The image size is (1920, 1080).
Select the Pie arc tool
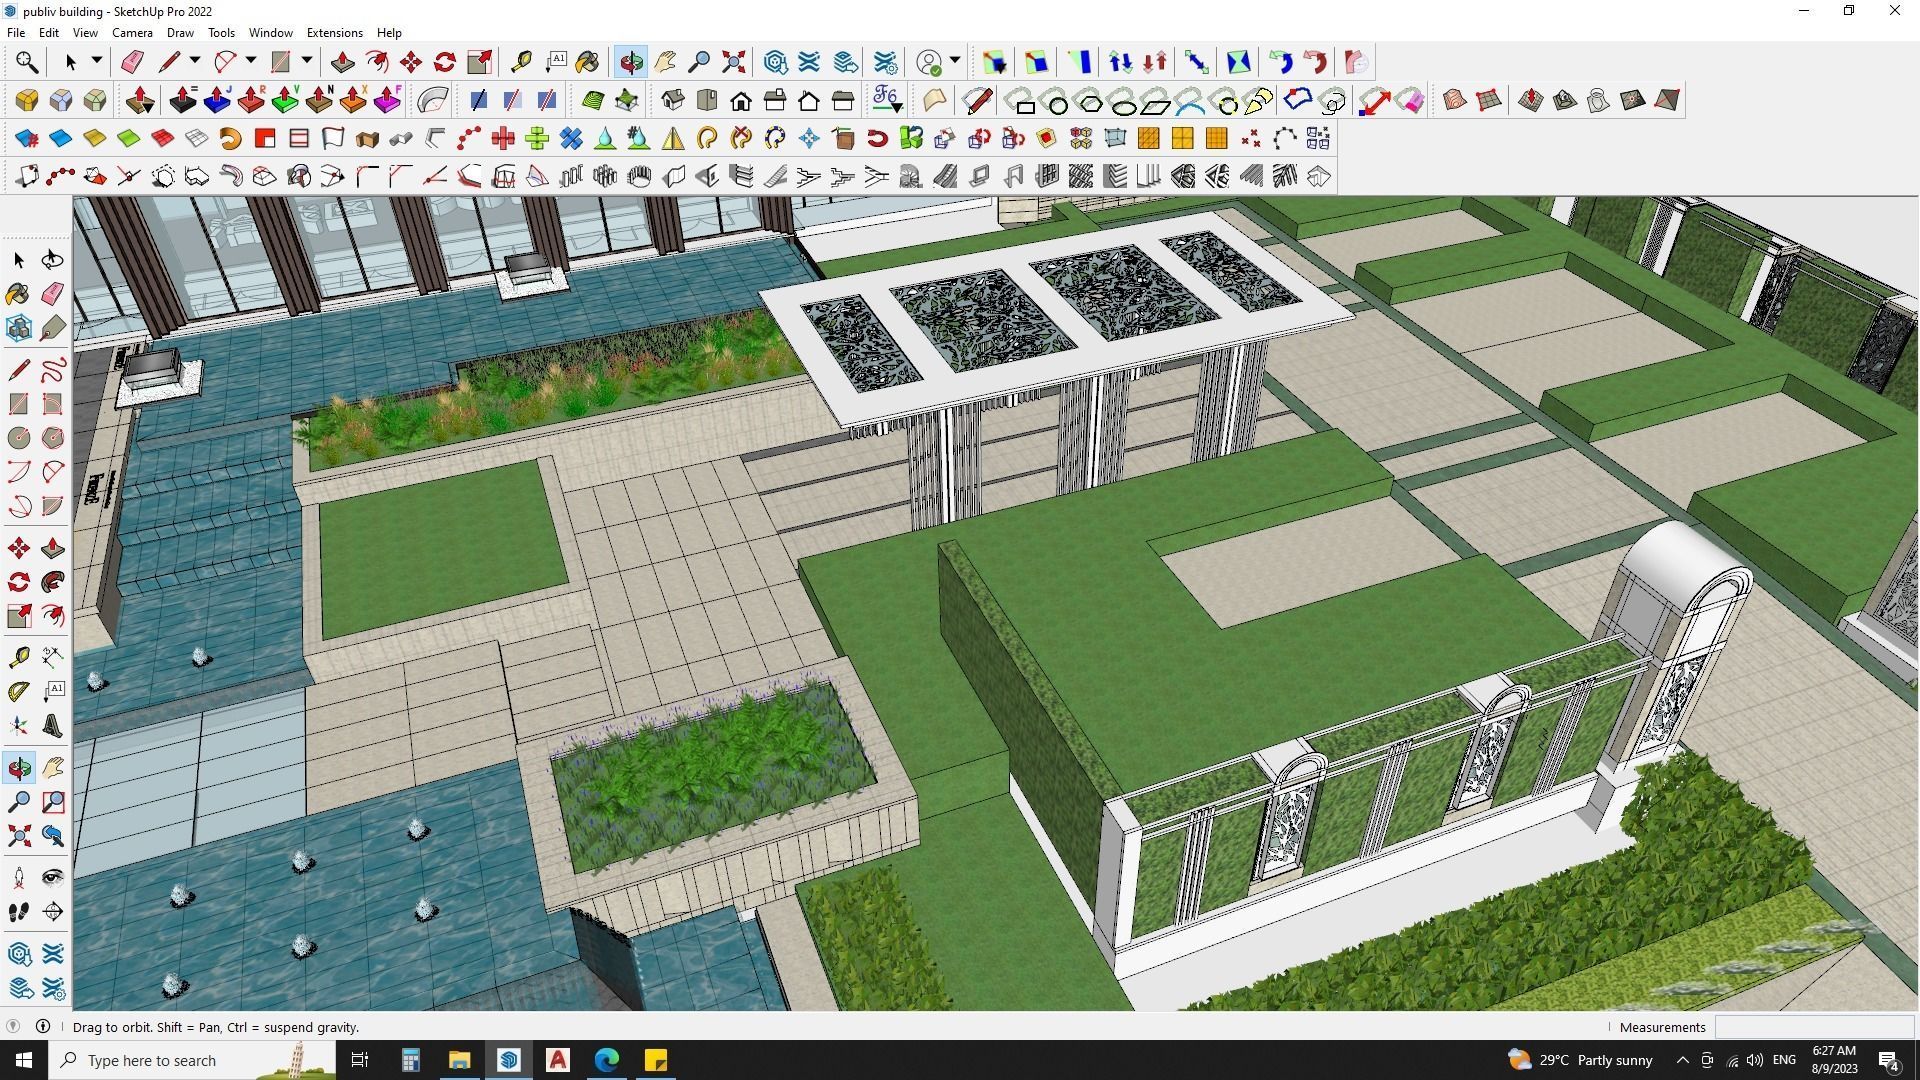pos(53,506)
